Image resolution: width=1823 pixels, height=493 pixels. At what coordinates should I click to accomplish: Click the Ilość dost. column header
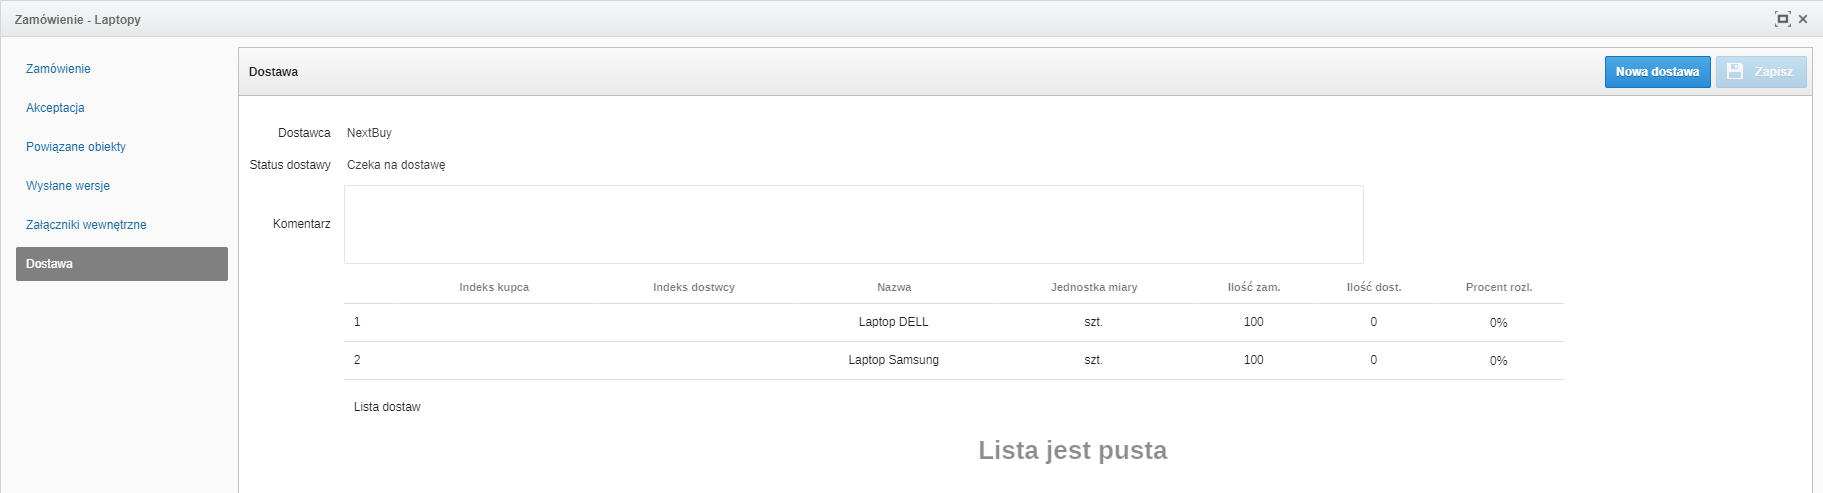tap(1374, 287)
